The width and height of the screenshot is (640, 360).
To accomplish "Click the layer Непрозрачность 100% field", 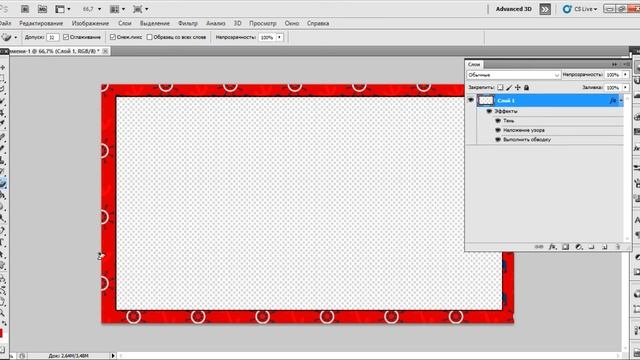I will (x=613, y=75).
